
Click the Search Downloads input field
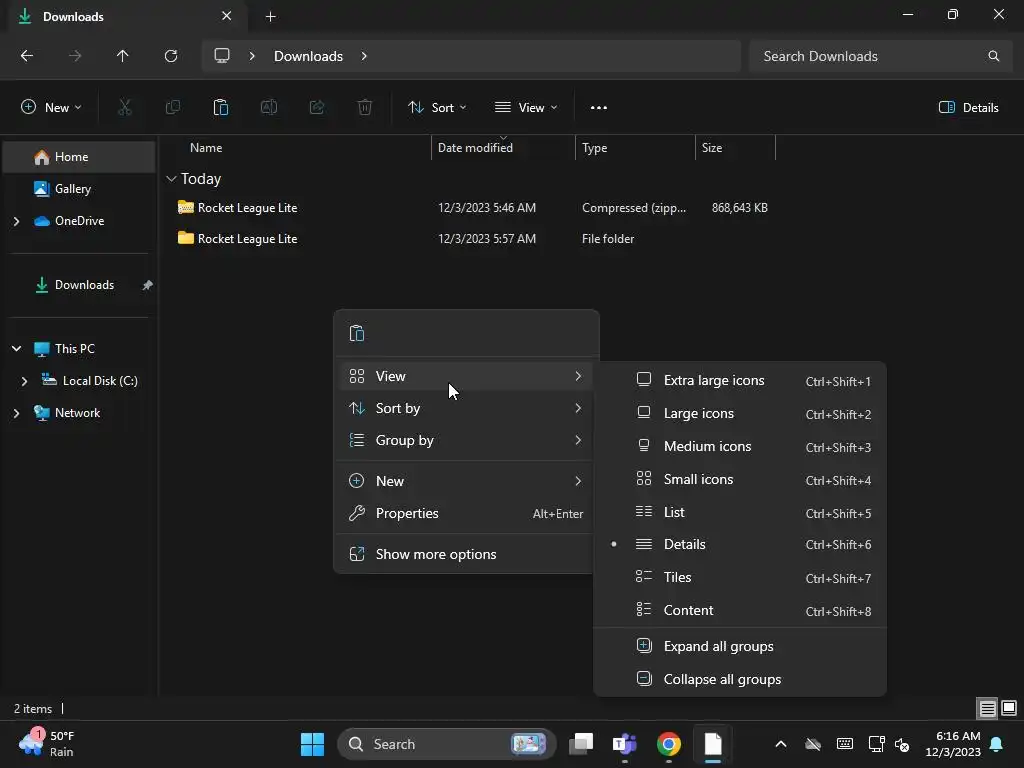click(881, 56)
